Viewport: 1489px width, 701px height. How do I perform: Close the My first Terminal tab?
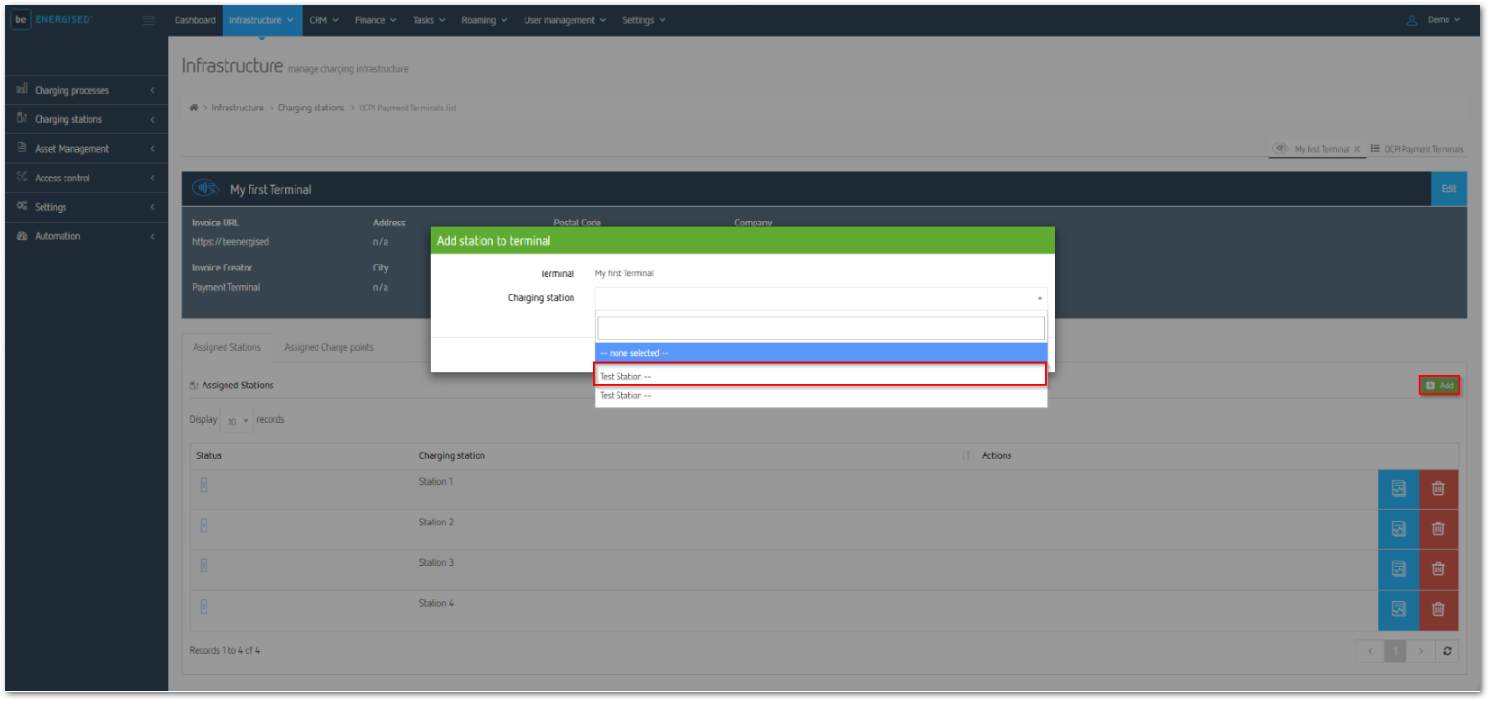coord(1357,149)
